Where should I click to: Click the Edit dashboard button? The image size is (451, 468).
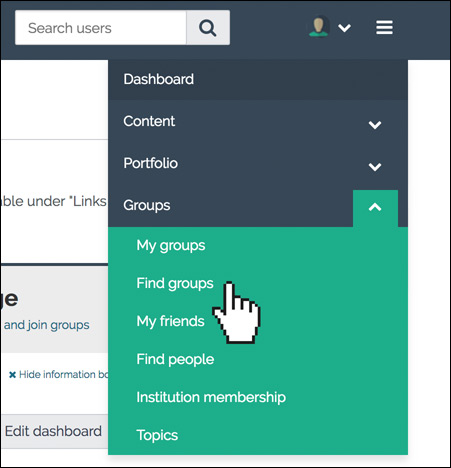[54, 431]
